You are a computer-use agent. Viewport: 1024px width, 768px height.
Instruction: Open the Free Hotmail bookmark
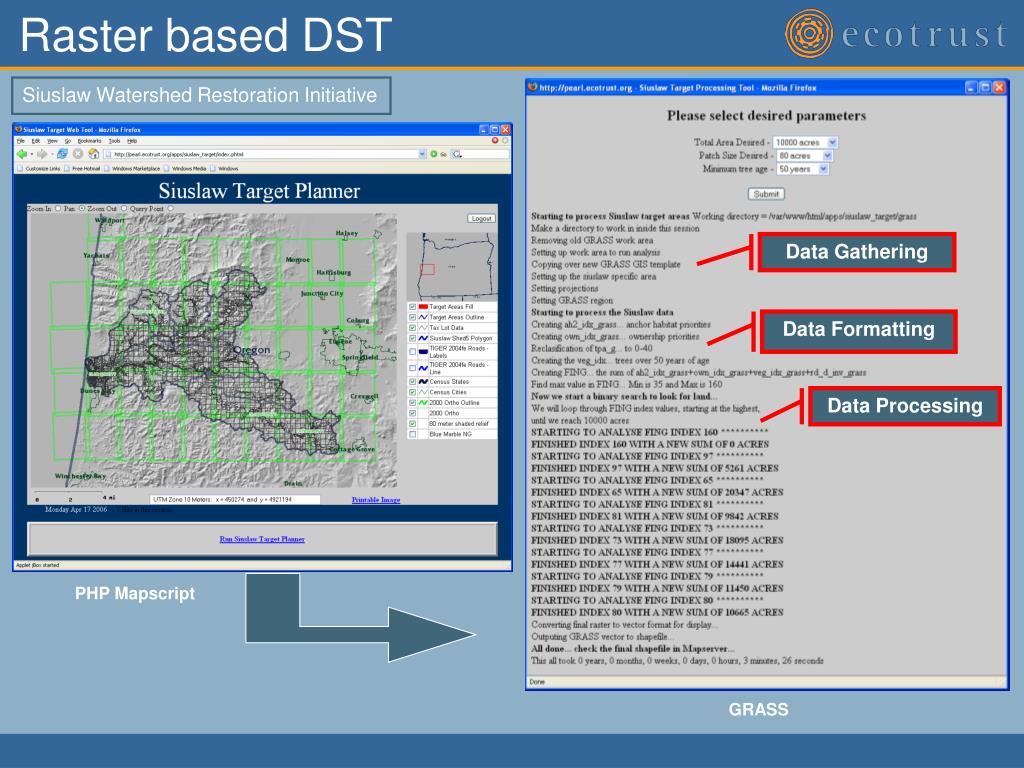click(82, 168)
